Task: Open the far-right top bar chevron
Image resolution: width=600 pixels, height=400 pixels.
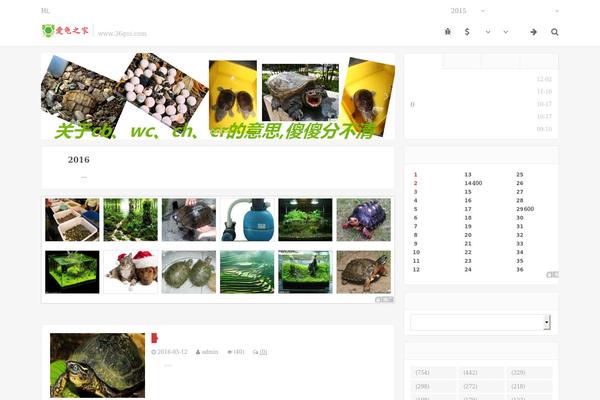Action: click(557, 11)
